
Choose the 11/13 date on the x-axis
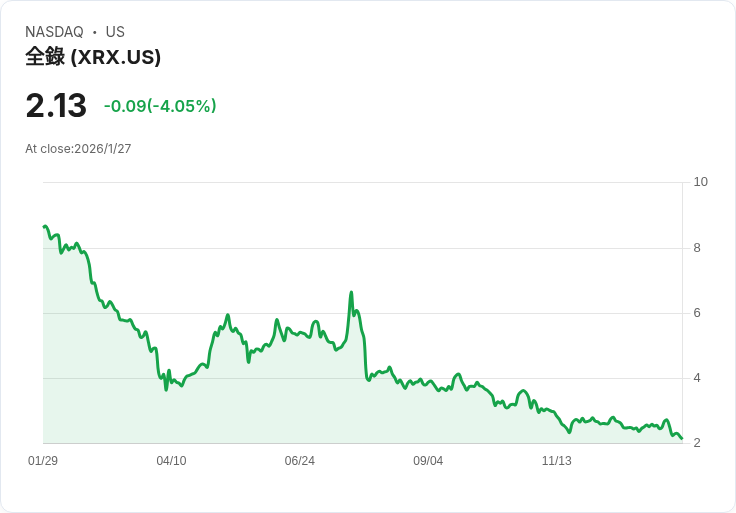[556, 461]
